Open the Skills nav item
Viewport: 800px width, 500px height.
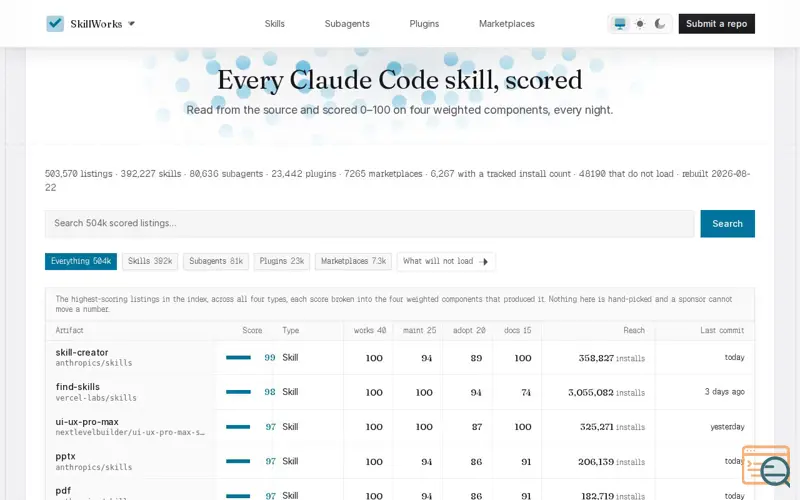[274, 23]
